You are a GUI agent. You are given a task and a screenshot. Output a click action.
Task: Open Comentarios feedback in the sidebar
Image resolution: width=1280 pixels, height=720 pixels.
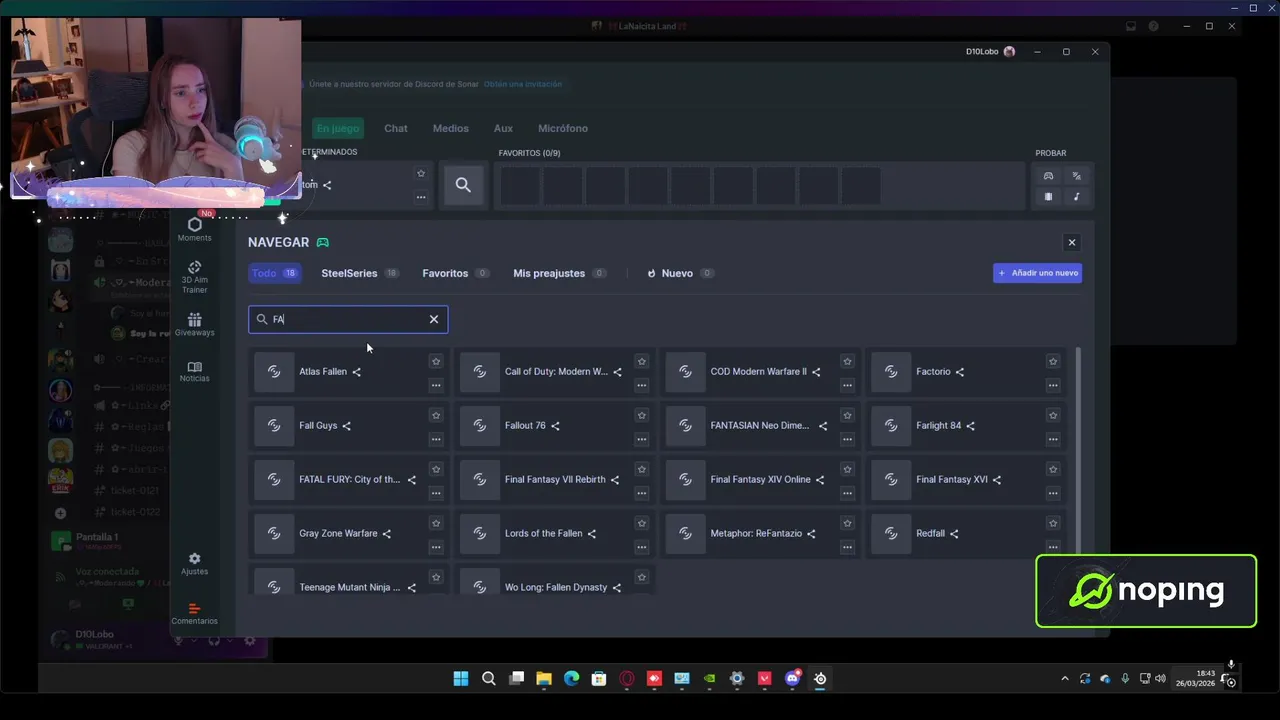tap(194, 614)
